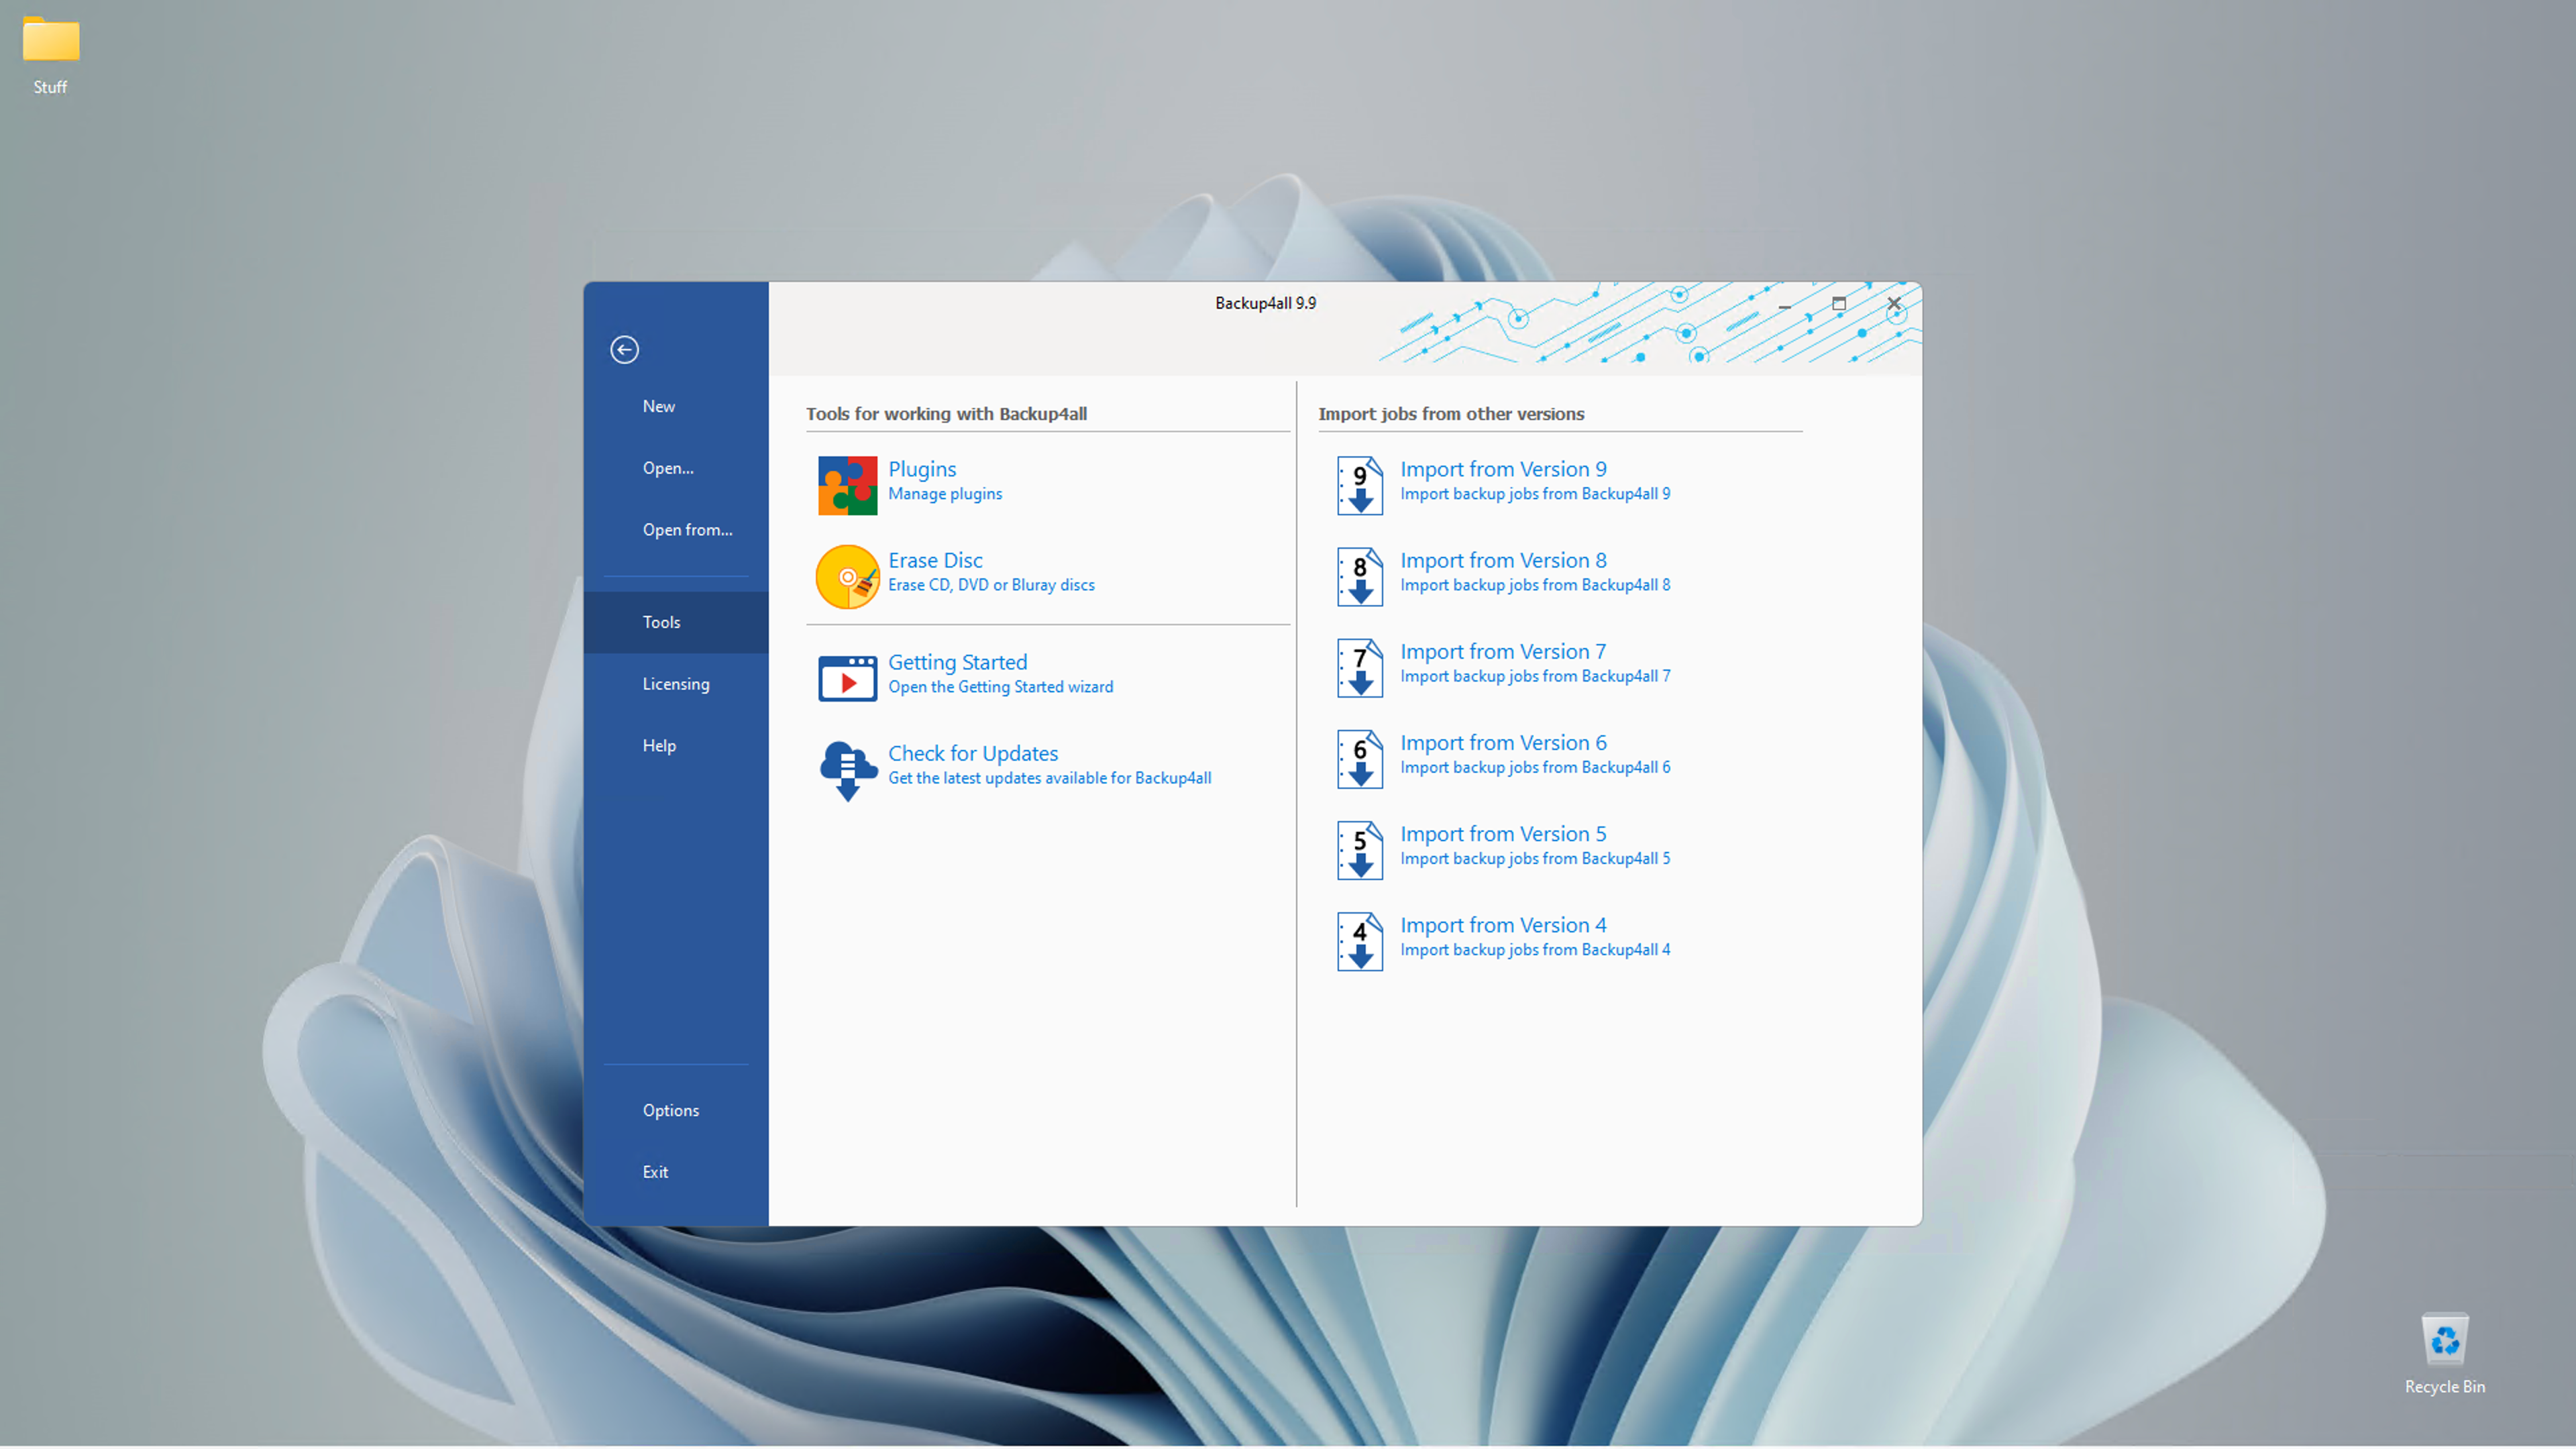Click 'Open the Getting Started wizard' text

pos(1000,687)
